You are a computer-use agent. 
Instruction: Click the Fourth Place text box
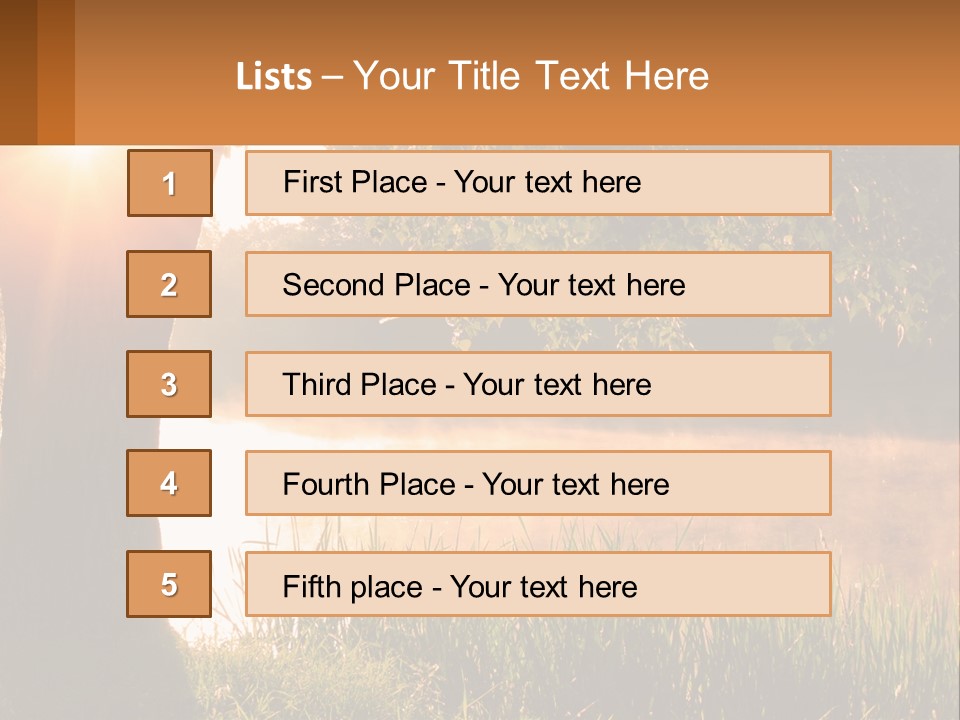tap(538, 484)
